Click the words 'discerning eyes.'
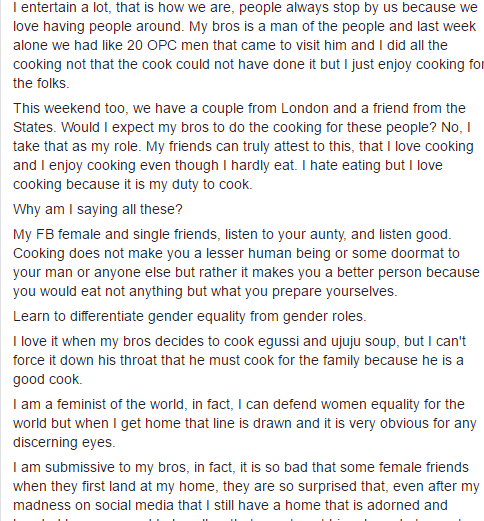484x521 pixels. [64, 442]
